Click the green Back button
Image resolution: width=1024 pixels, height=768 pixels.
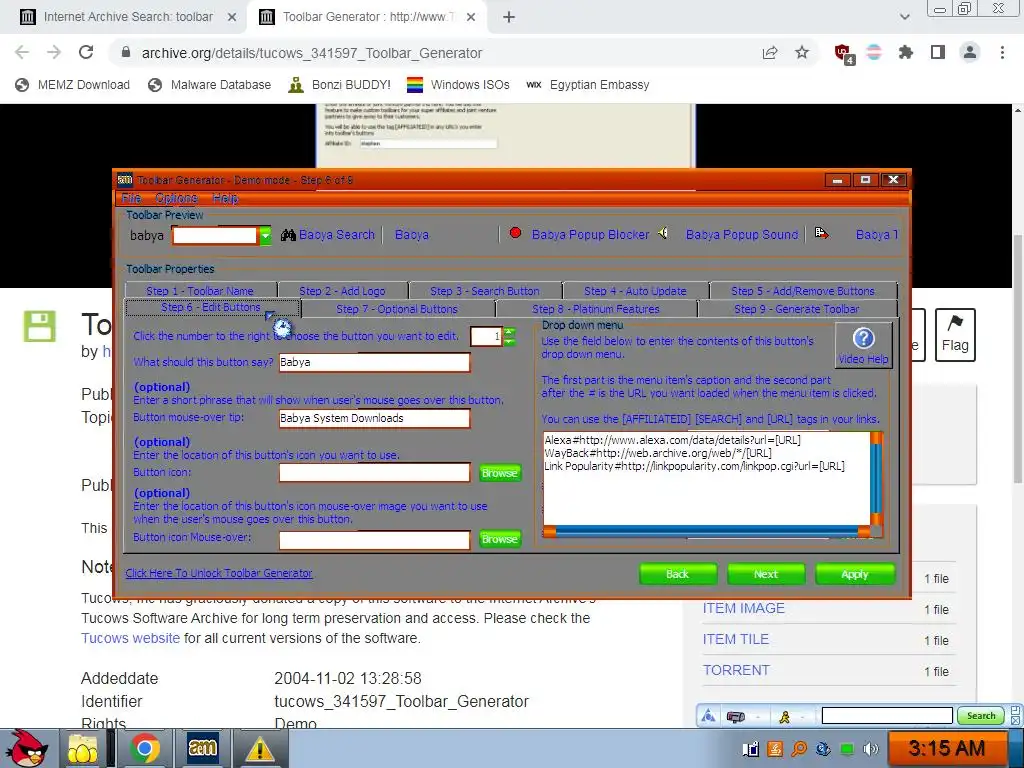[x=677, y=574]
